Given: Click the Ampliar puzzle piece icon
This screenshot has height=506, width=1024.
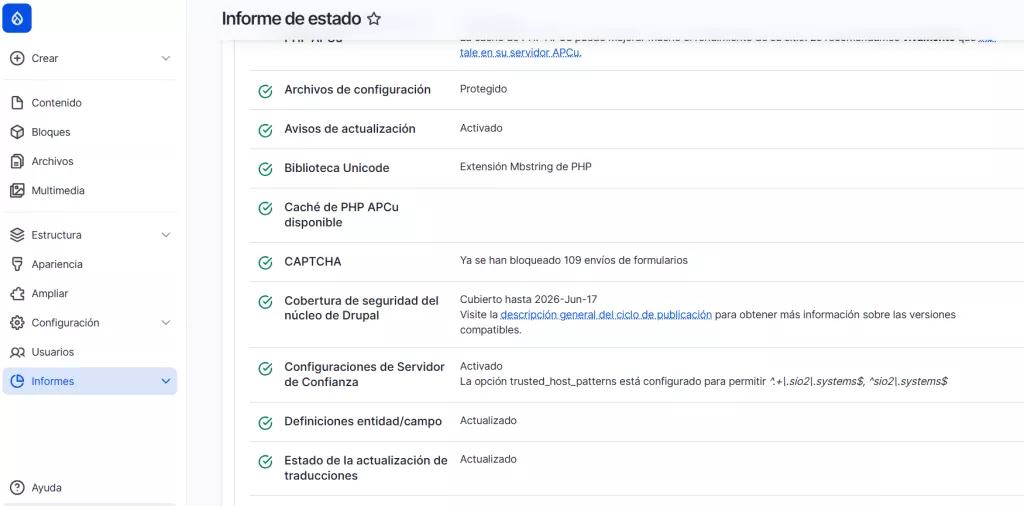Looking at the screenshot, I should coord(17,293).
